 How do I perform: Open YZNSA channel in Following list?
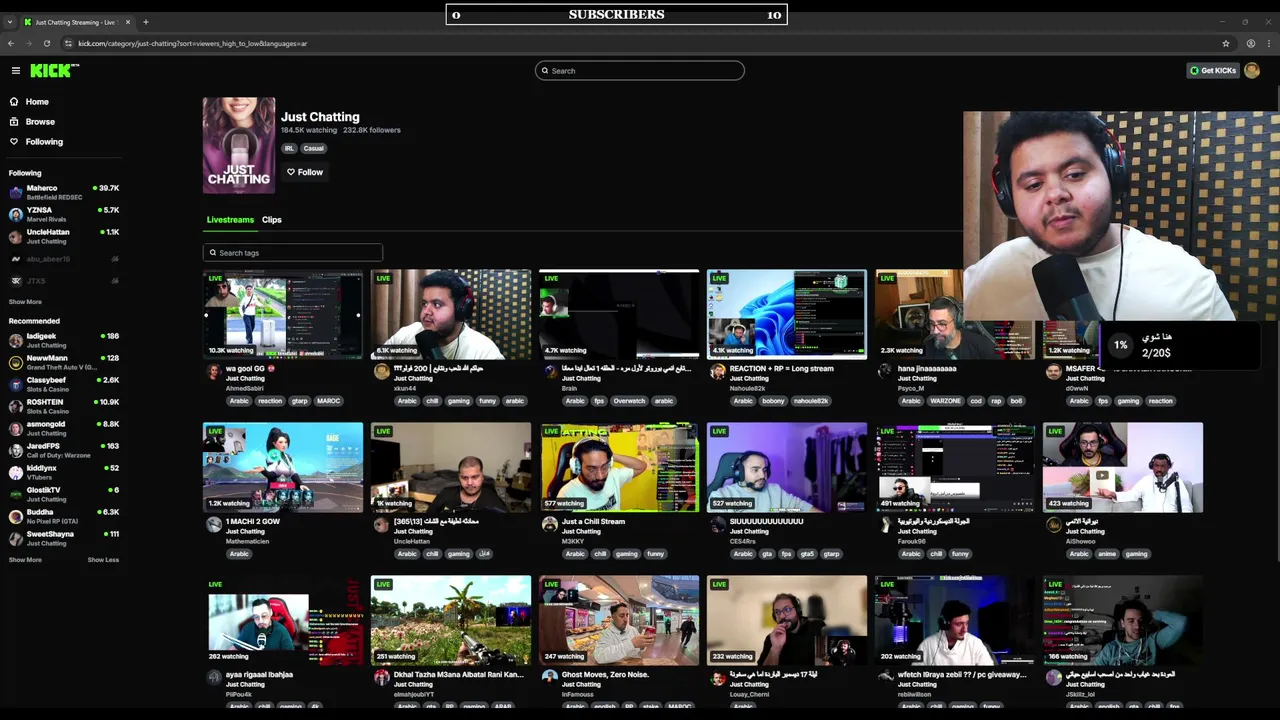[63, 214]
